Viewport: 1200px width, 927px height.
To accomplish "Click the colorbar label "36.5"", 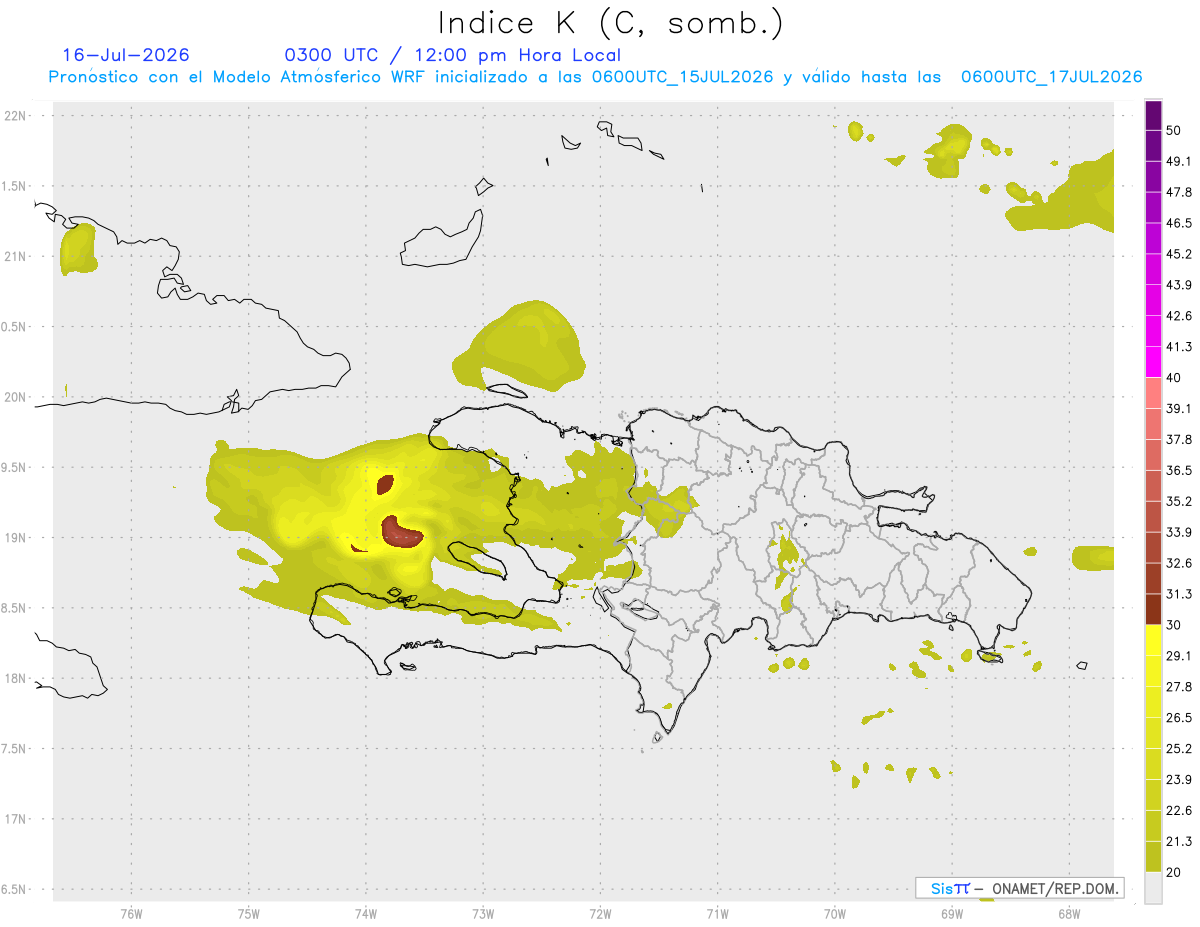I will (1179, 470).
